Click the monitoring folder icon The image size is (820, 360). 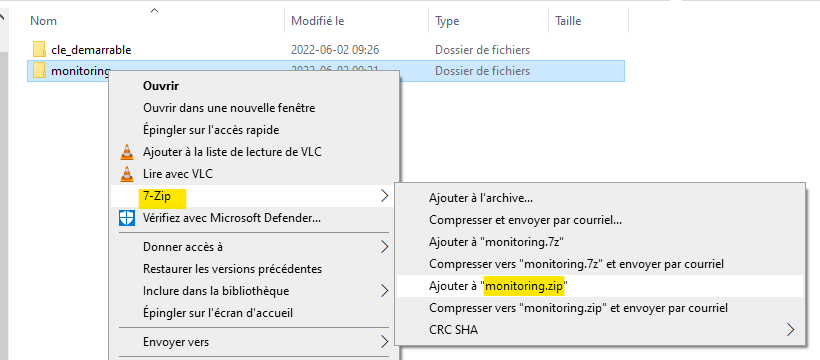pos(39,70)
